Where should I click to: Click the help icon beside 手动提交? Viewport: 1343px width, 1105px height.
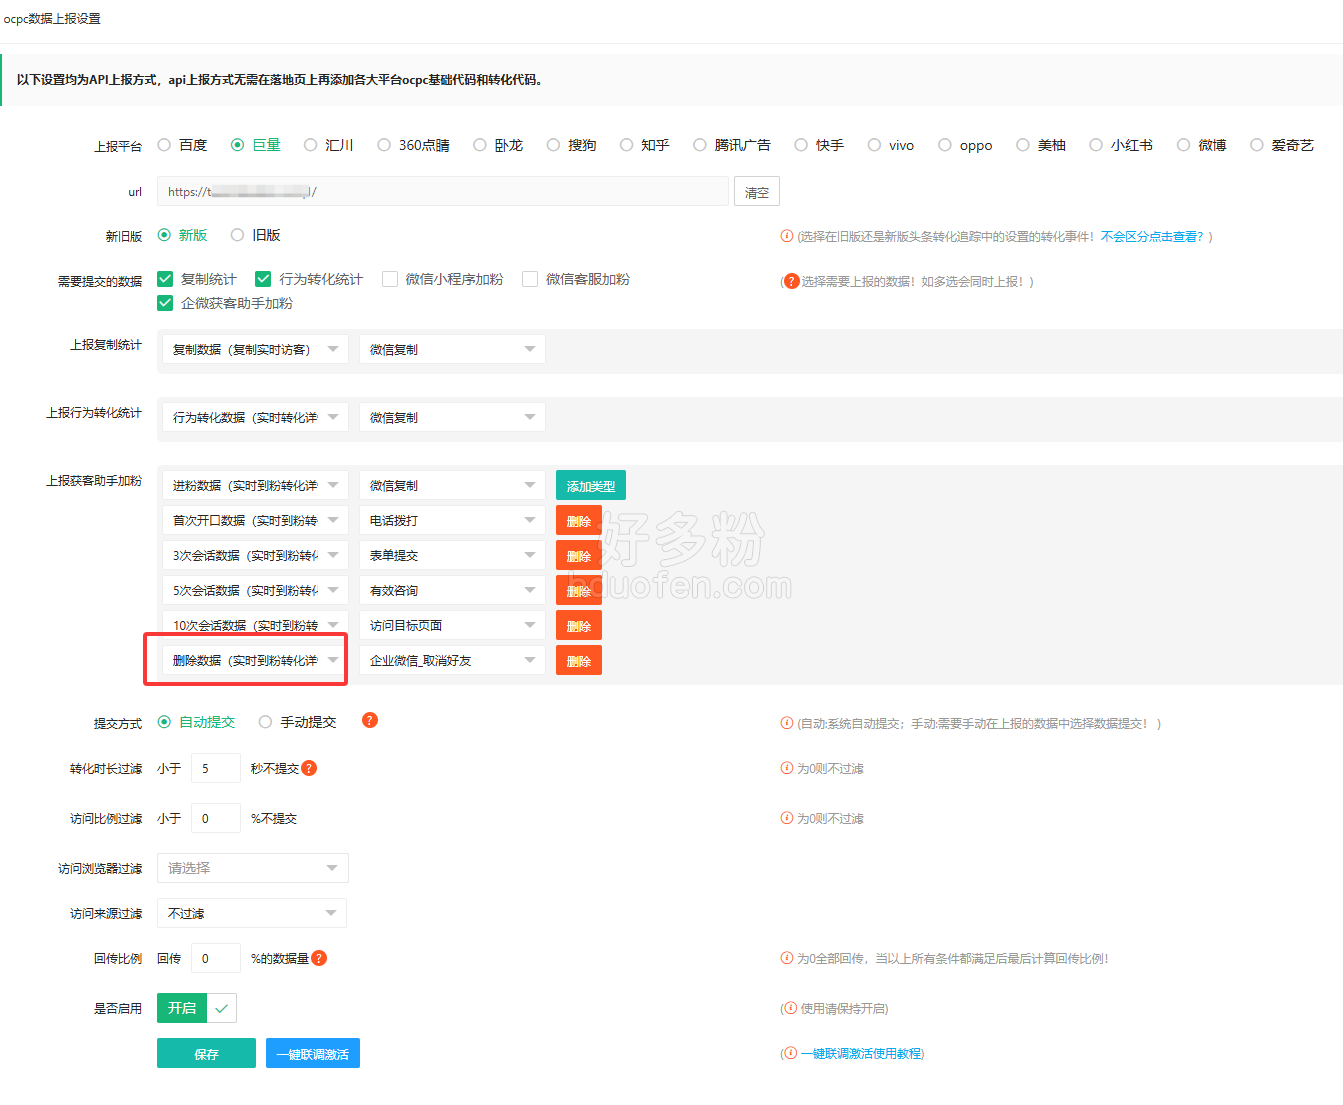pyautogui.click(x=370, y=720)
